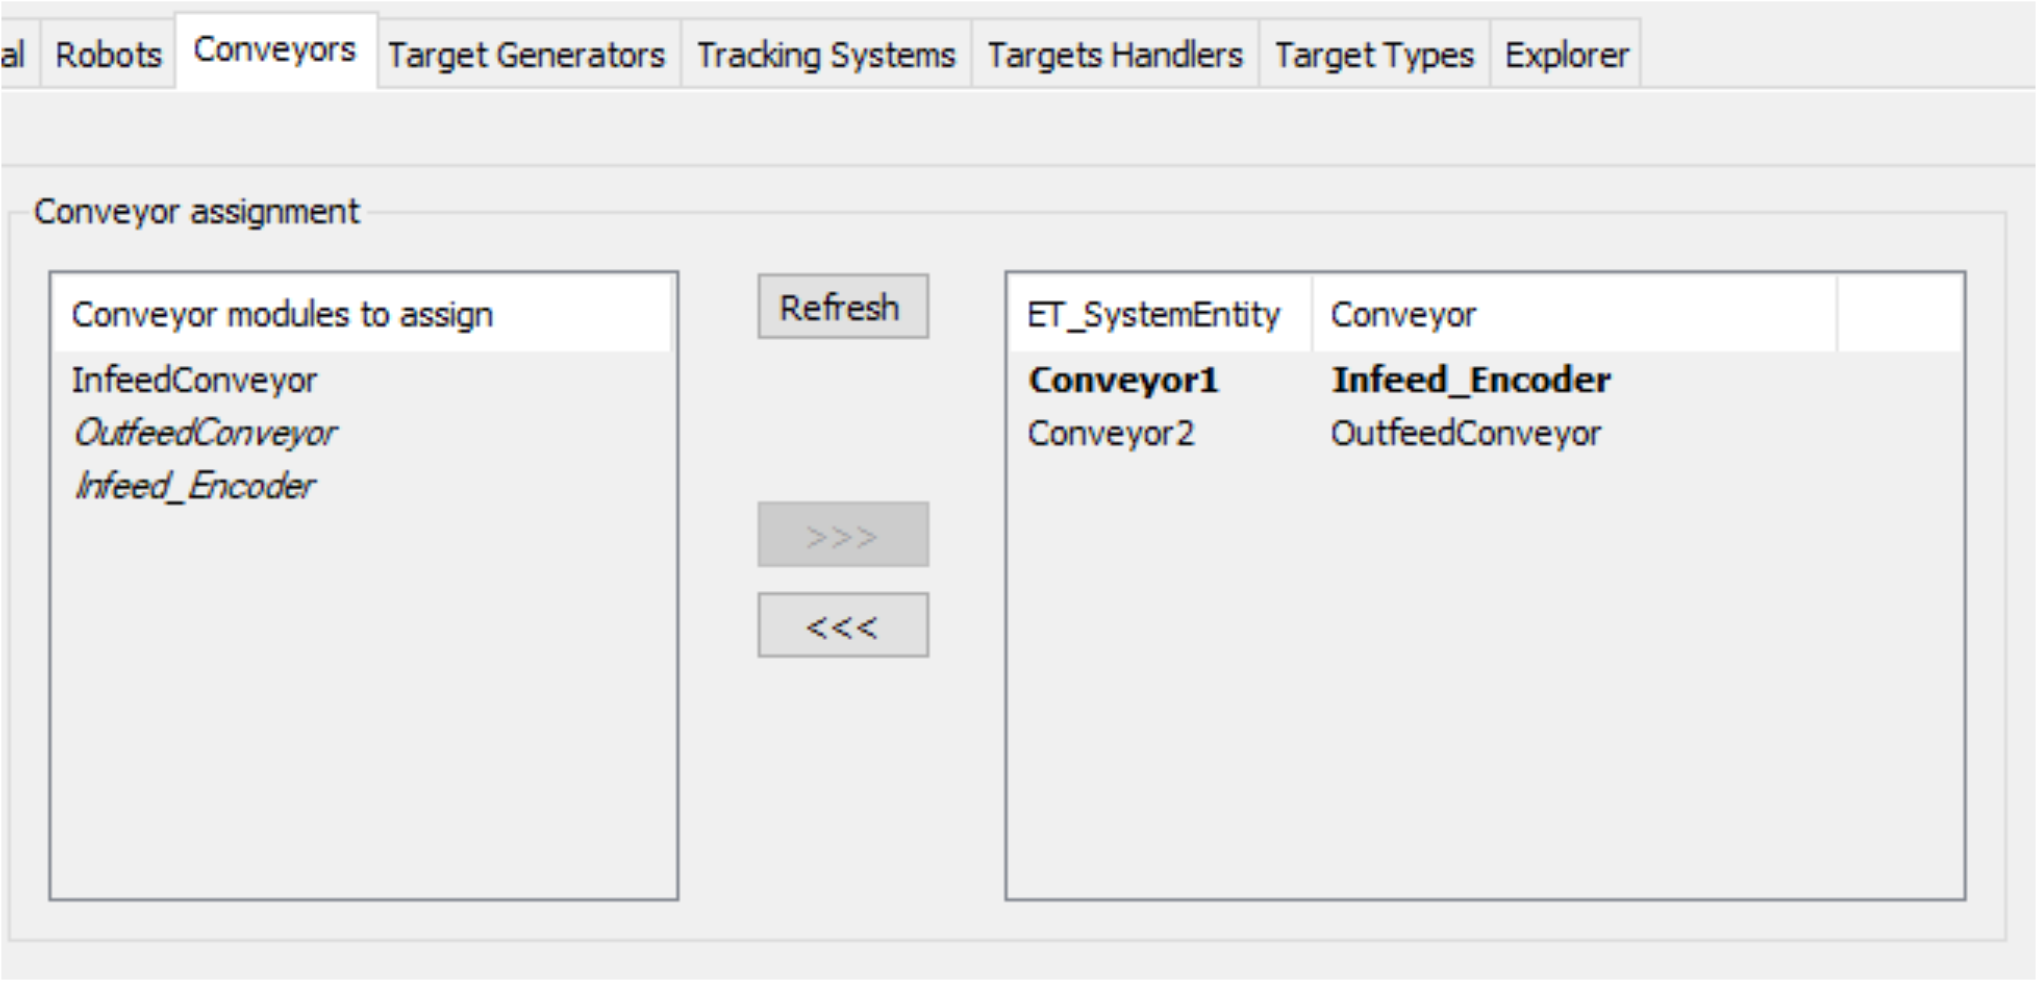Select OutfeedConveyor in the modules list
The height and width of the screenshot is (981, 2037).
pyautogui.click(x=203, y=433)
